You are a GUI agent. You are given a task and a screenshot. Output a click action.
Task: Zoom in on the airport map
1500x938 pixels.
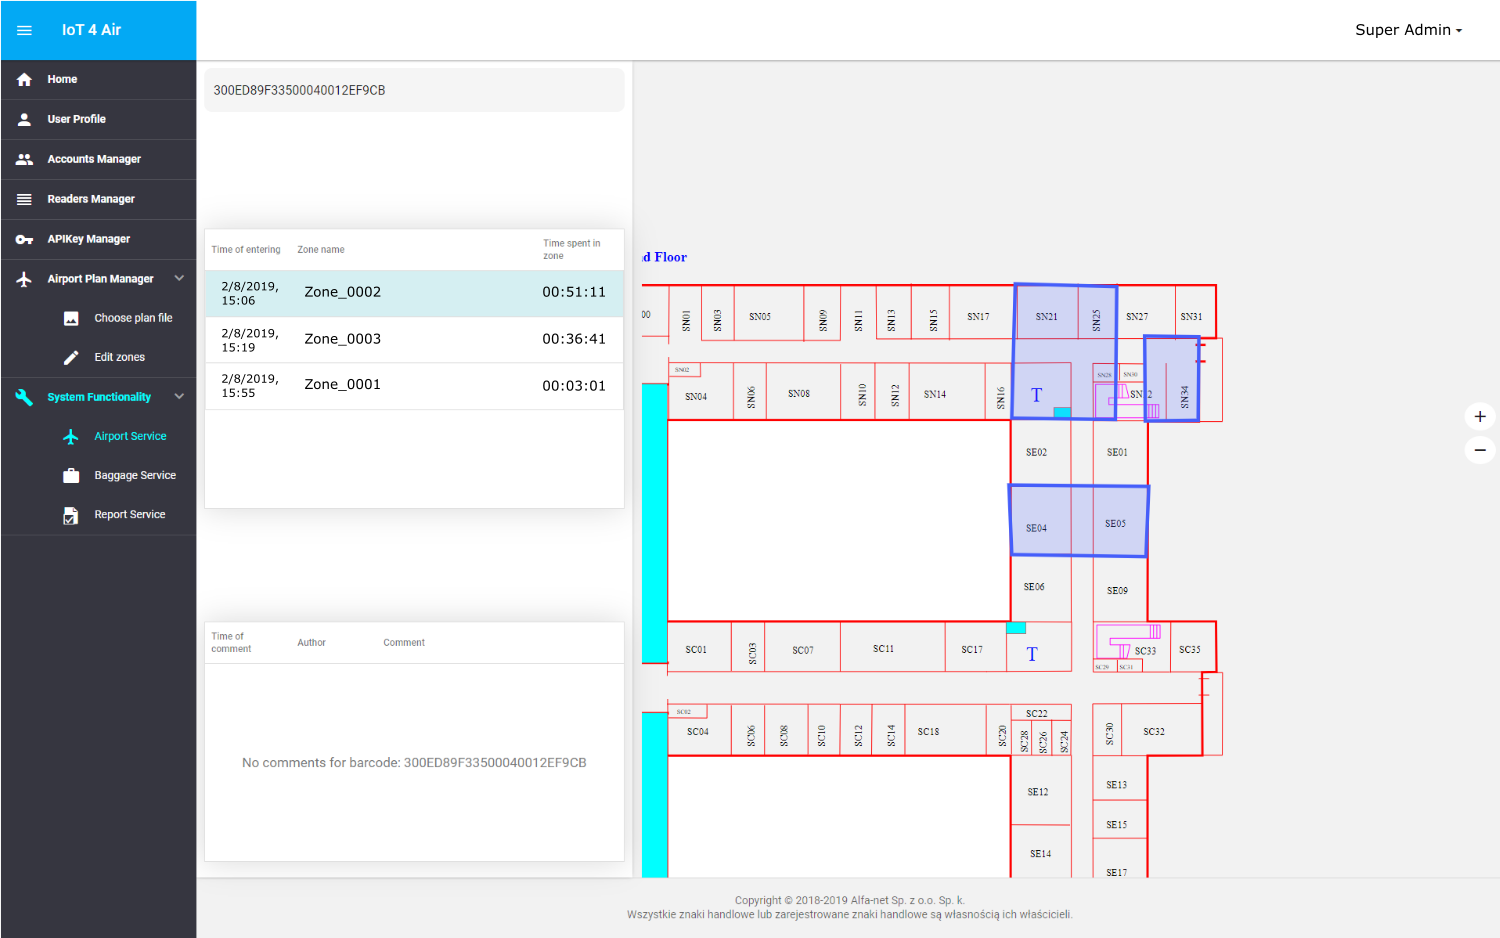click(x=1479, y=416)
